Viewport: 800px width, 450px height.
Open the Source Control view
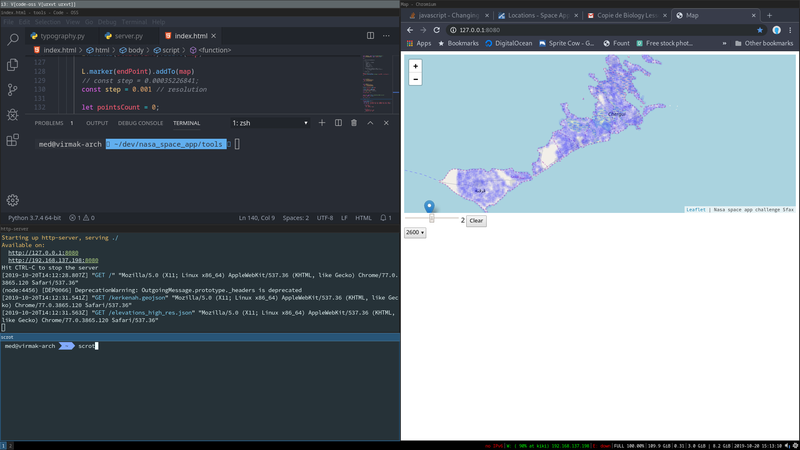13,90
